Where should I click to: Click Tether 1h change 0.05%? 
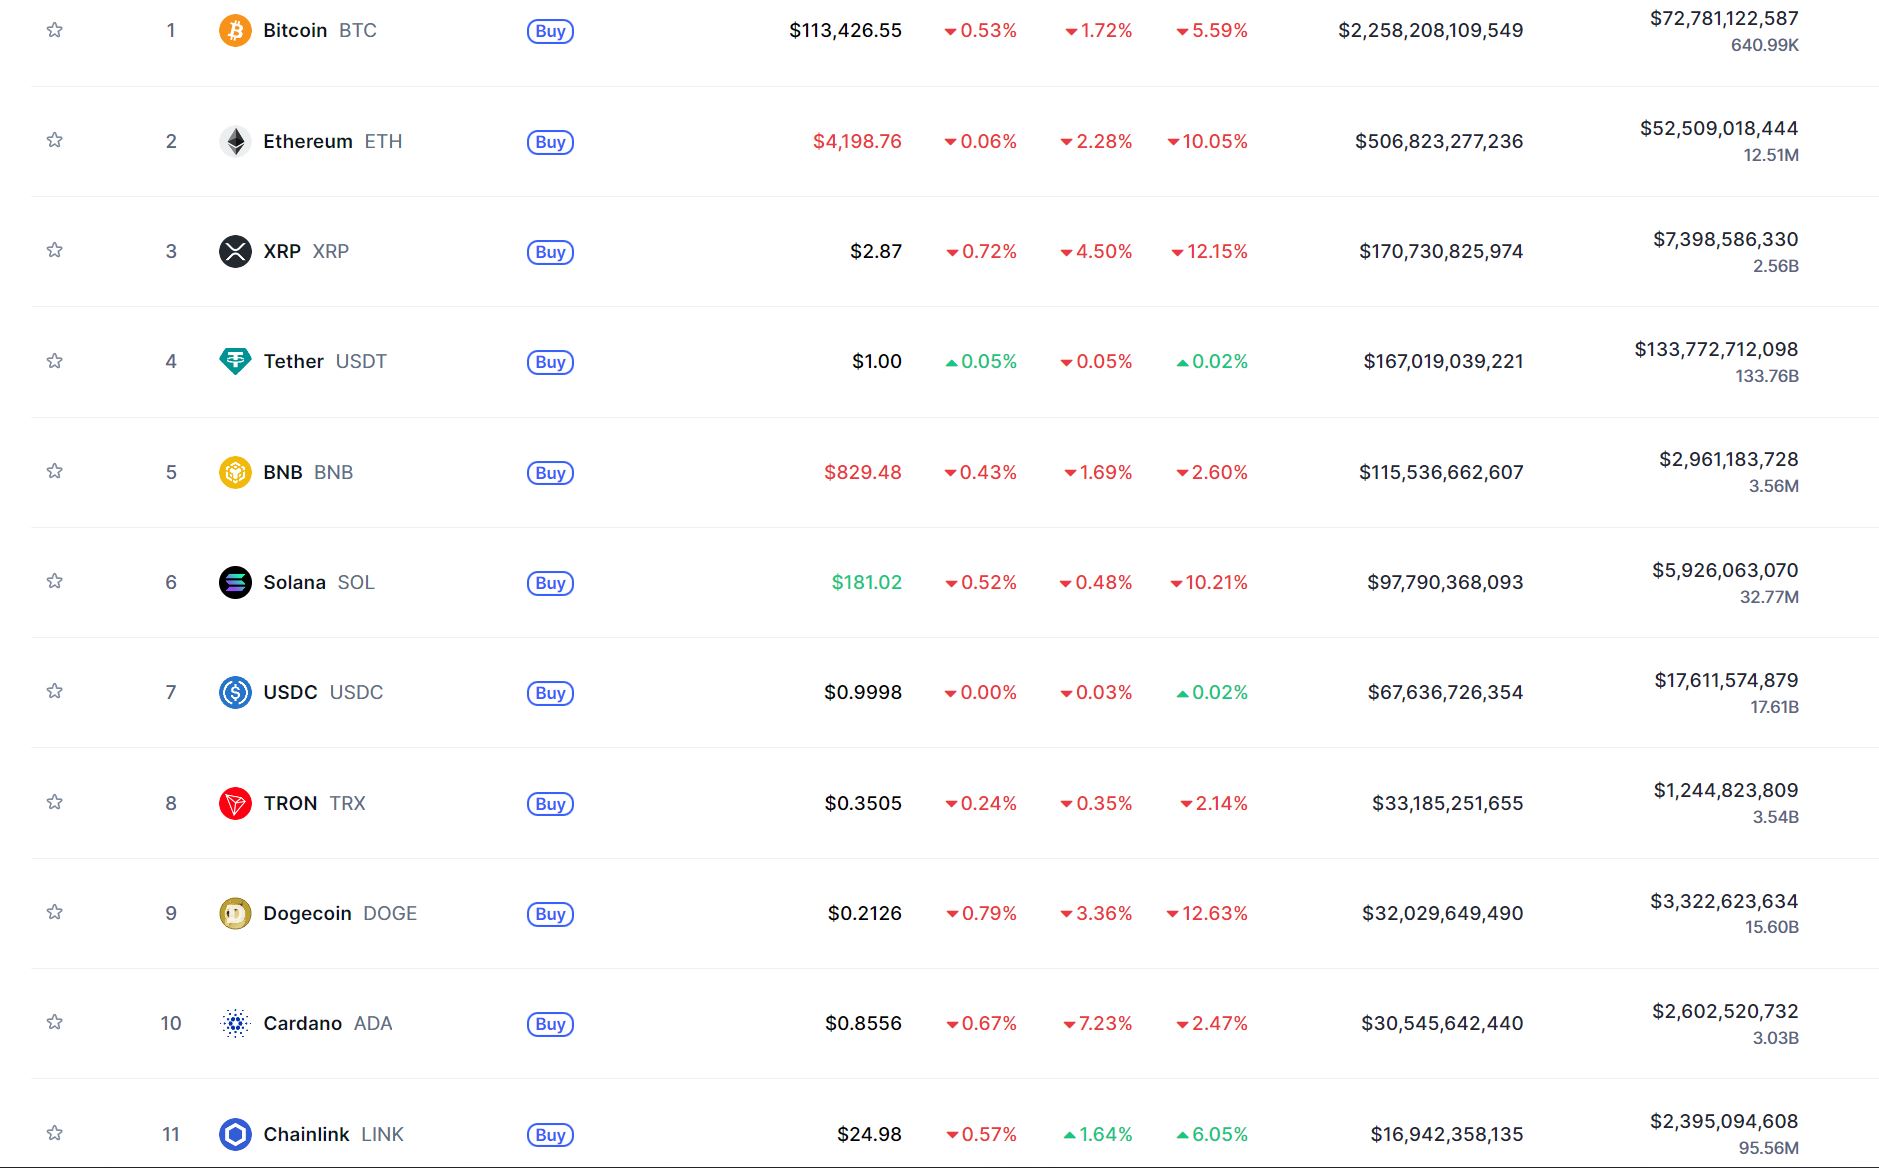pyautogui.click(x=981, y=361)
